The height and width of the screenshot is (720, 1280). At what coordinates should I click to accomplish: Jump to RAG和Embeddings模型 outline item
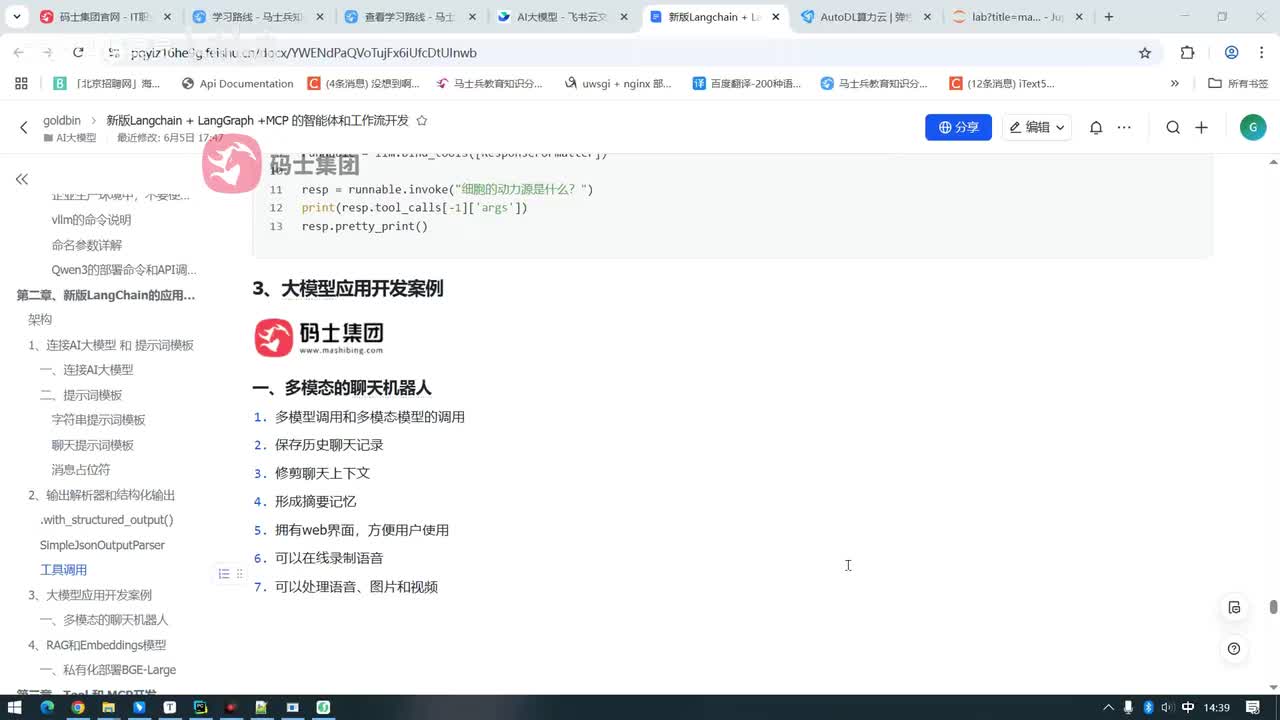[x=97, y=645]
